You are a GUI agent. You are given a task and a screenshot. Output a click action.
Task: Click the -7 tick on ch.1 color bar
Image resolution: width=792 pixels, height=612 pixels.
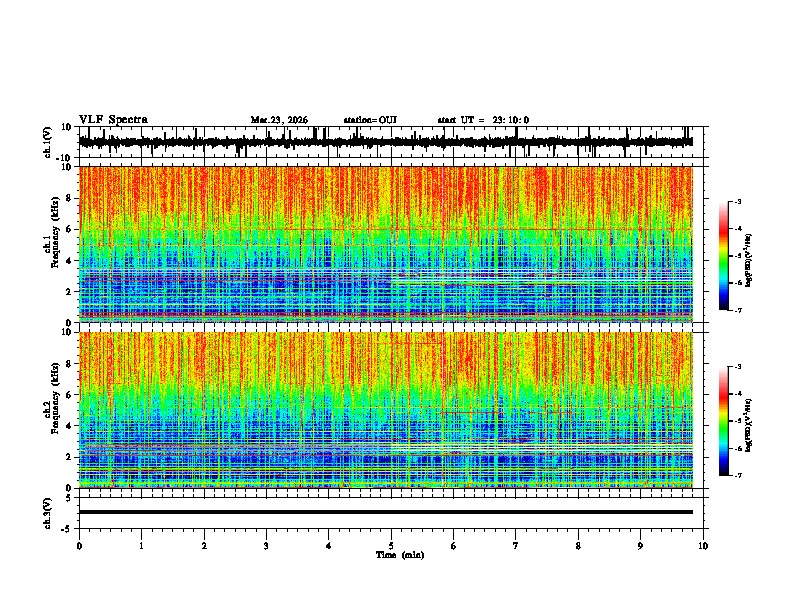737,310
